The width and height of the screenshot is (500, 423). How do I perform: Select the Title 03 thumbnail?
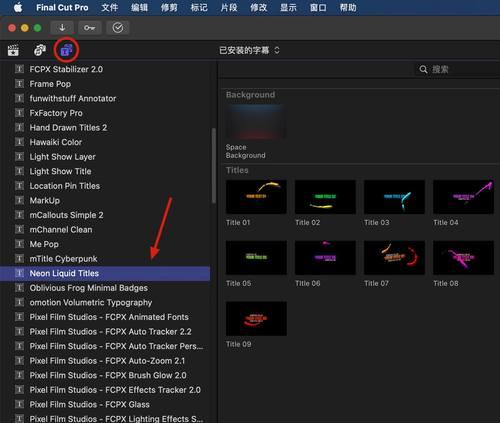394,197
